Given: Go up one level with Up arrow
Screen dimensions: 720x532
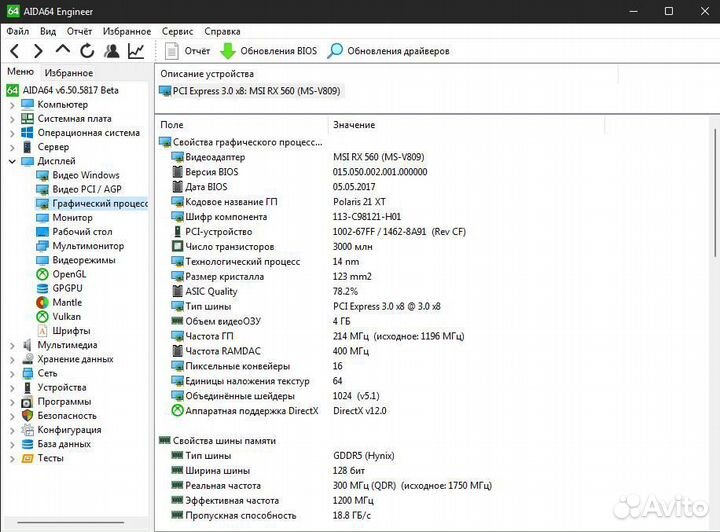Looking at the screenshot, I should coord(62,51).
